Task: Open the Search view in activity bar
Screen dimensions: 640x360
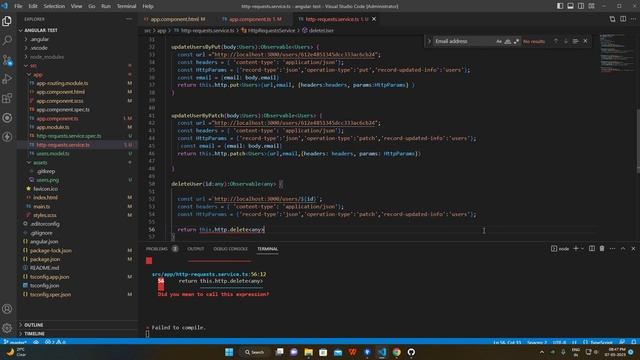Action: tap(7, 40)
